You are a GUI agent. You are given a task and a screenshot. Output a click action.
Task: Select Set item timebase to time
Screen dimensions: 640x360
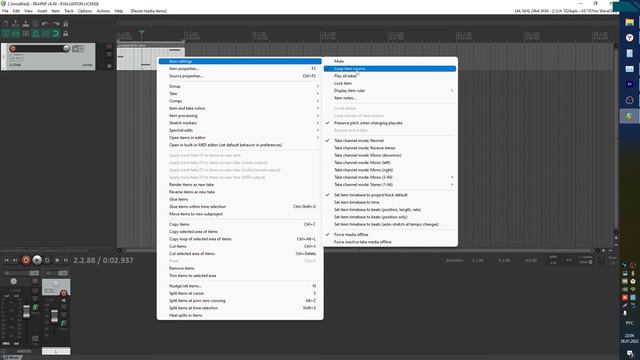point(390,202)
